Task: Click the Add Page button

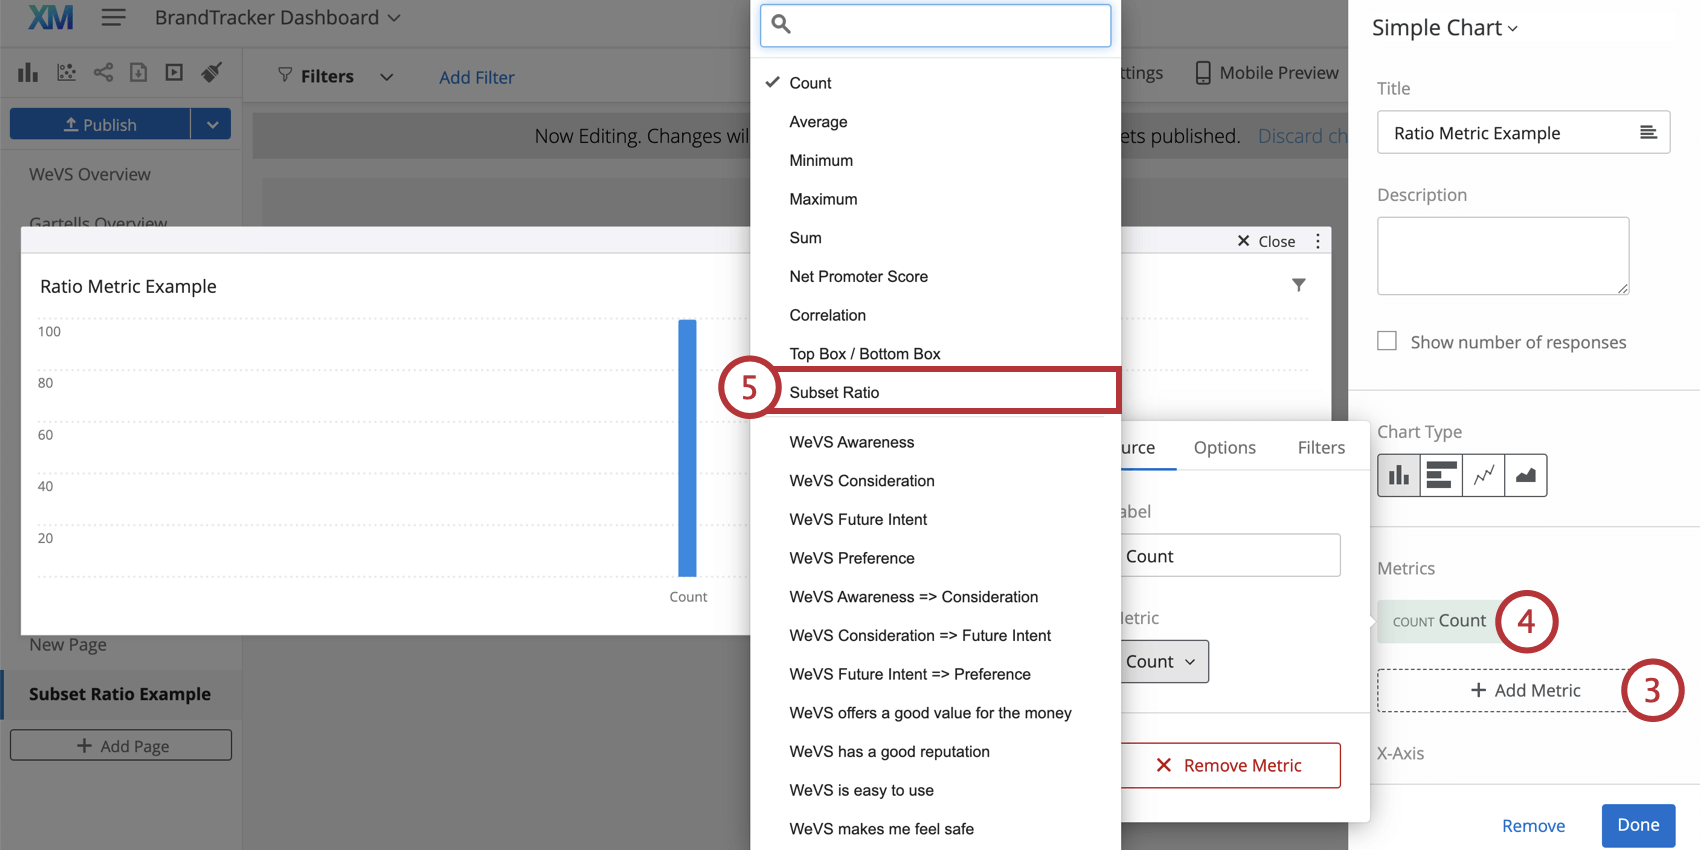Action: point(121,745)
